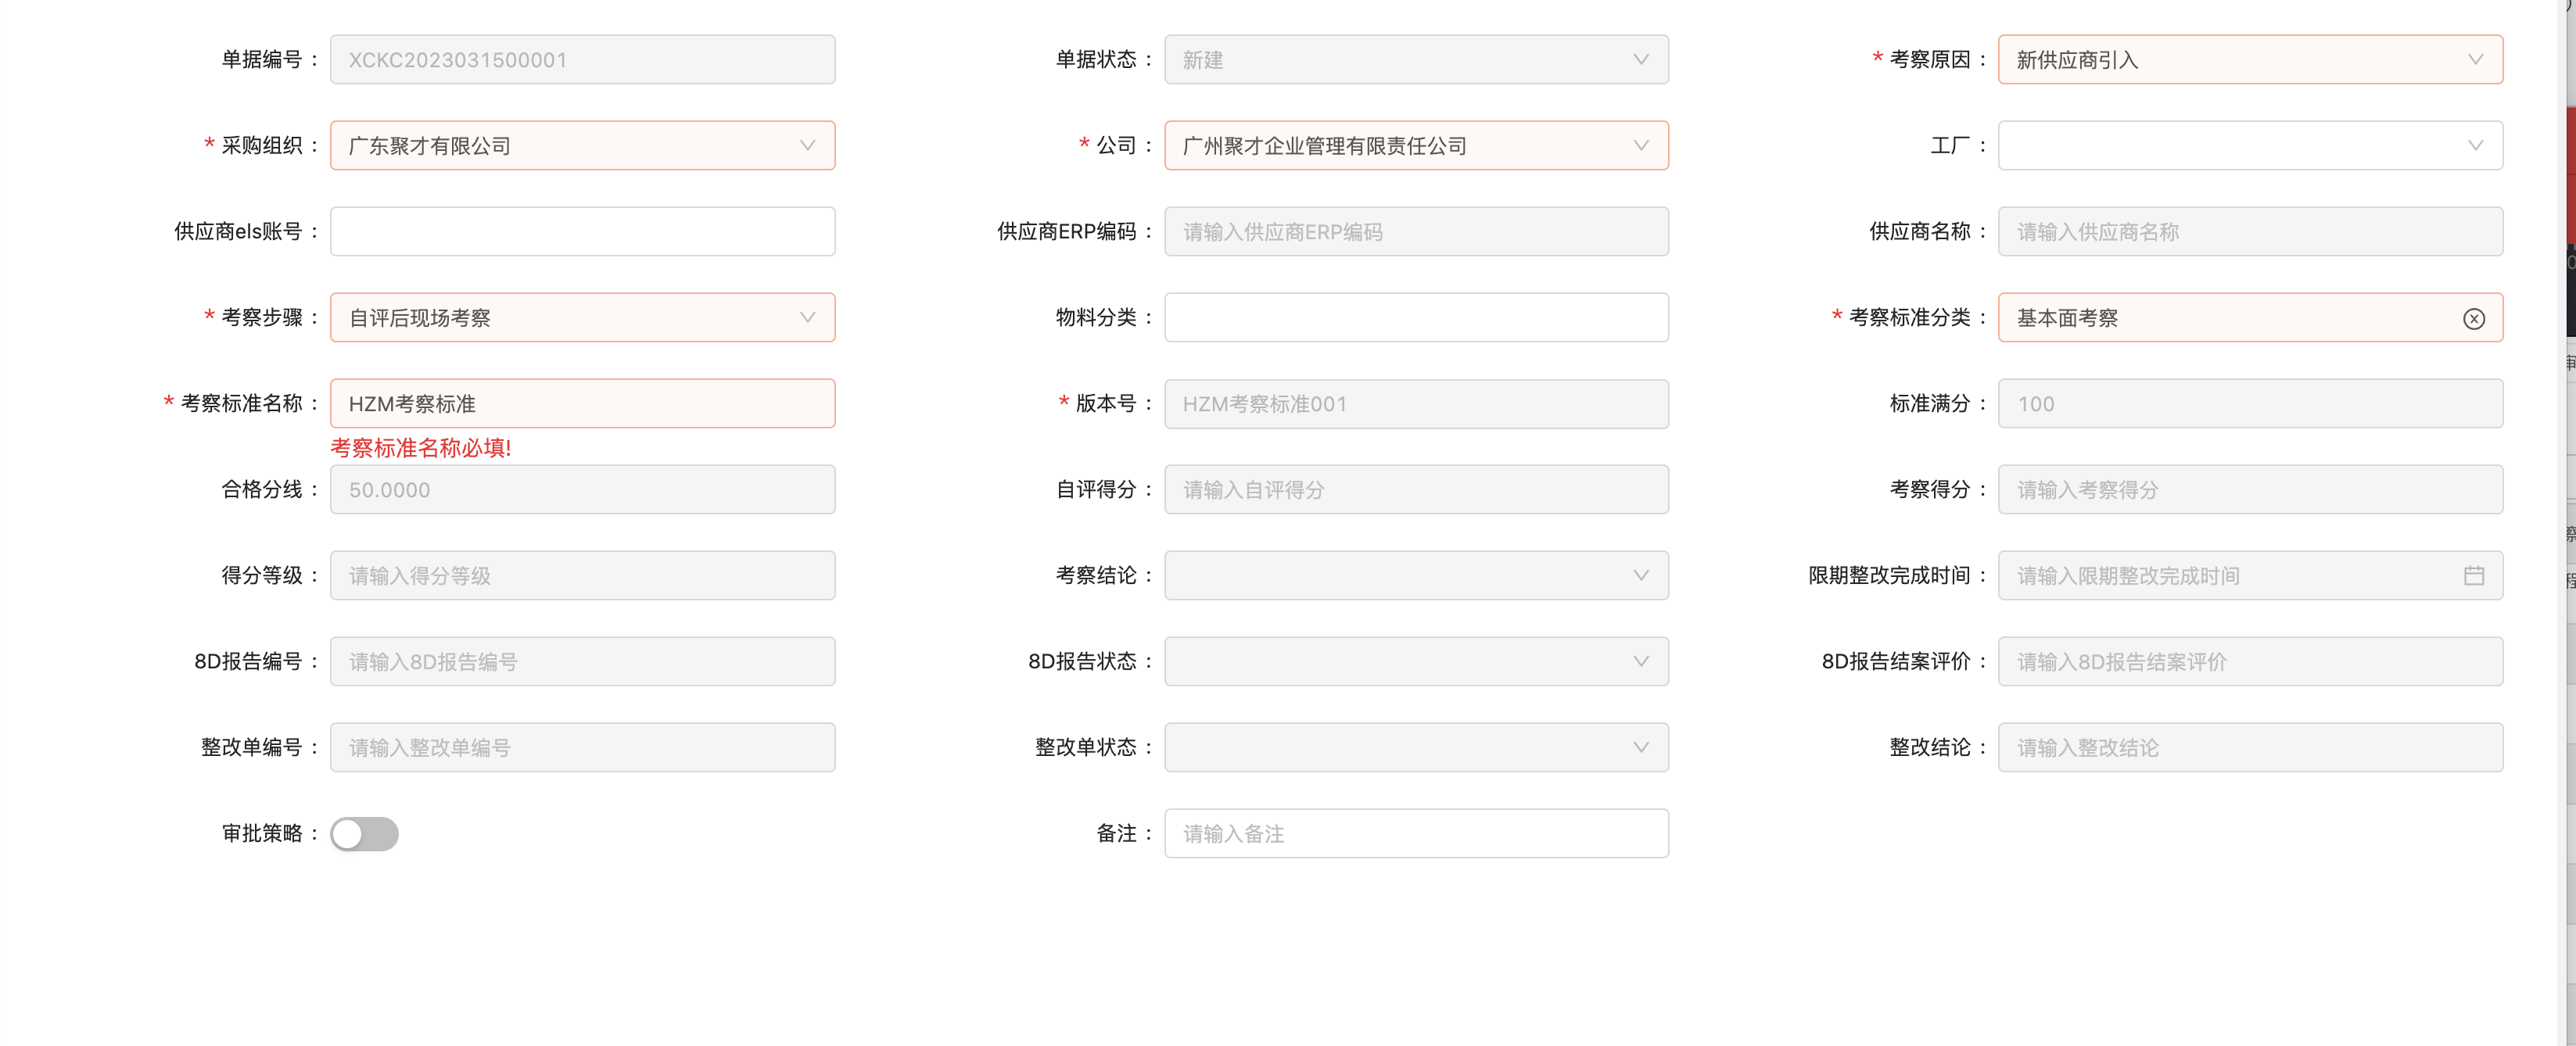Open the 考察步骤 dropdown
This screenshot has width=2576, height=1046.
coord(807,318)
